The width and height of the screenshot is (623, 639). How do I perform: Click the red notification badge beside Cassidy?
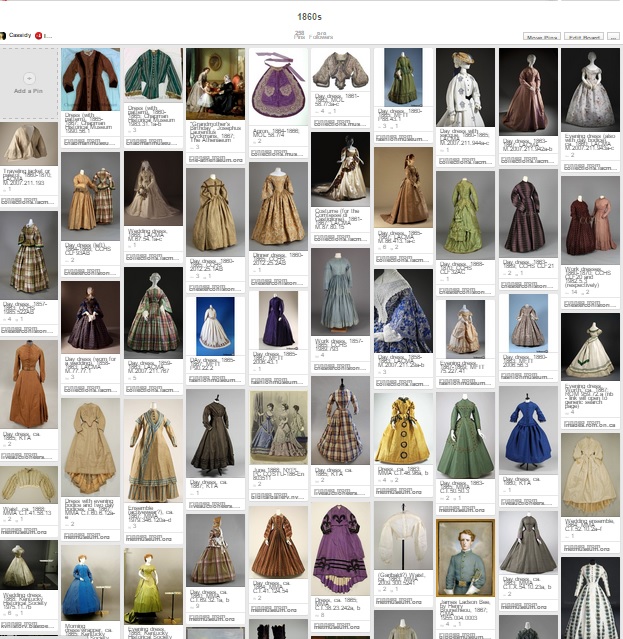39,36
